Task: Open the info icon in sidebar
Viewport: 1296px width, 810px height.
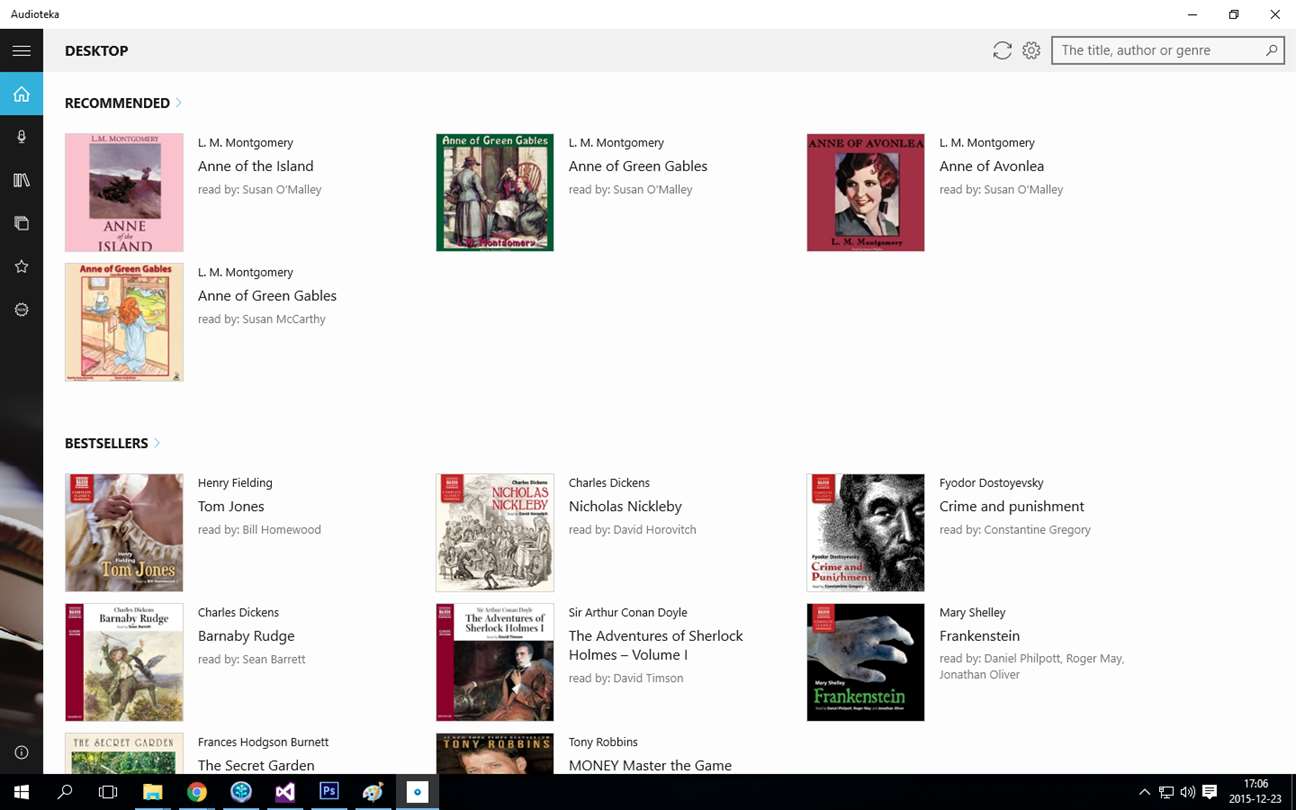Action: point(21,752)
